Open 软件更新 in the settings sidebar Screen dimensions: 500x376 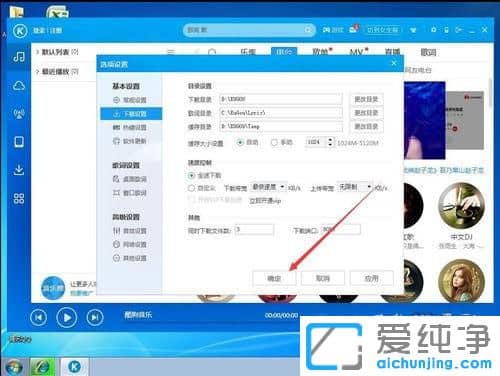[x=130, y=141]
